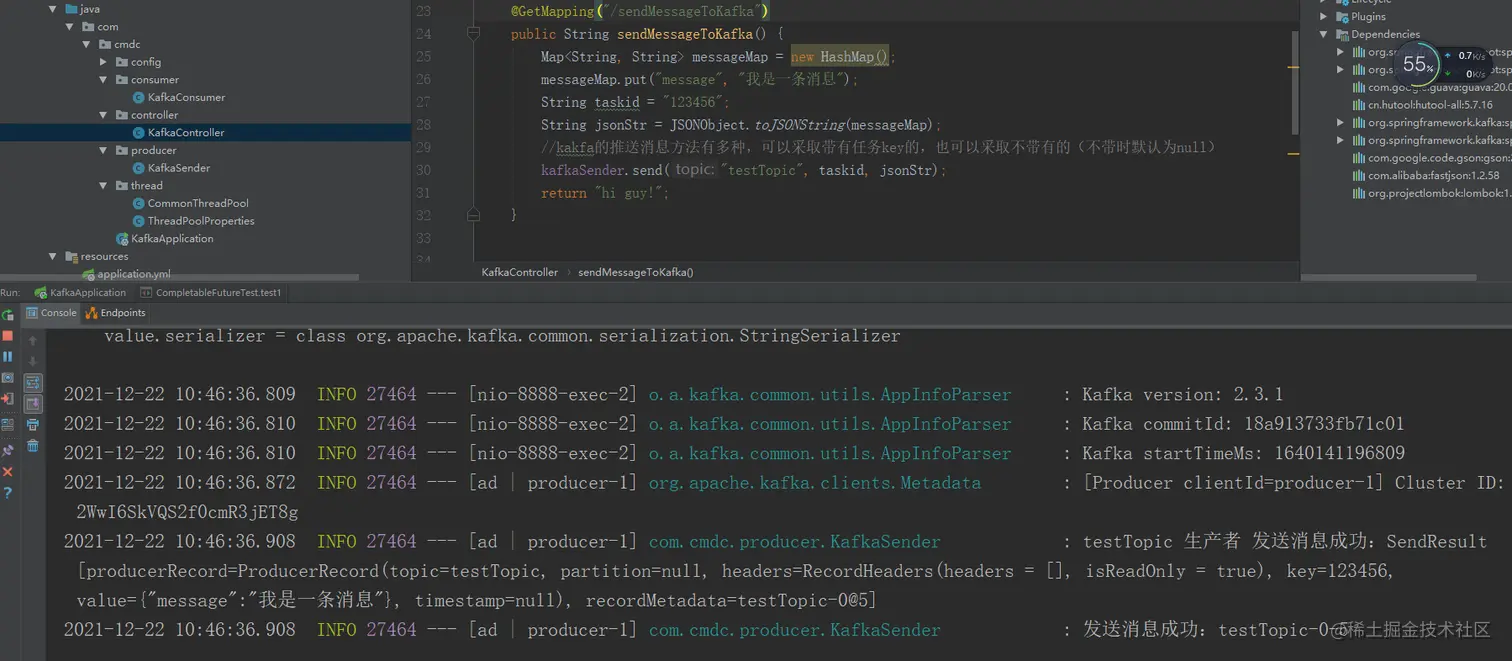
Task: Click the editor's vertical scrollbar
Action: point(1295,82)
